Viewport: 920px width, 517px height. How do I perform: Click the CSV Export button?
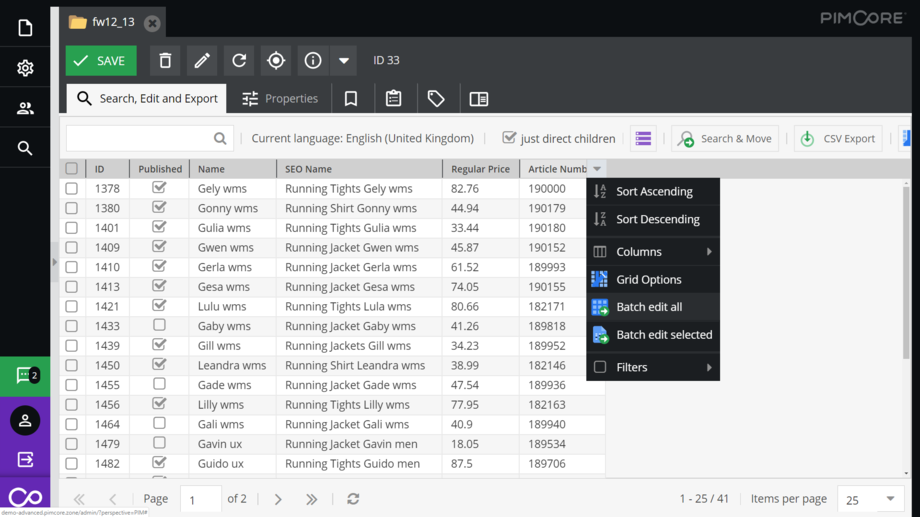pyautogui.click(x=838, y=139)
